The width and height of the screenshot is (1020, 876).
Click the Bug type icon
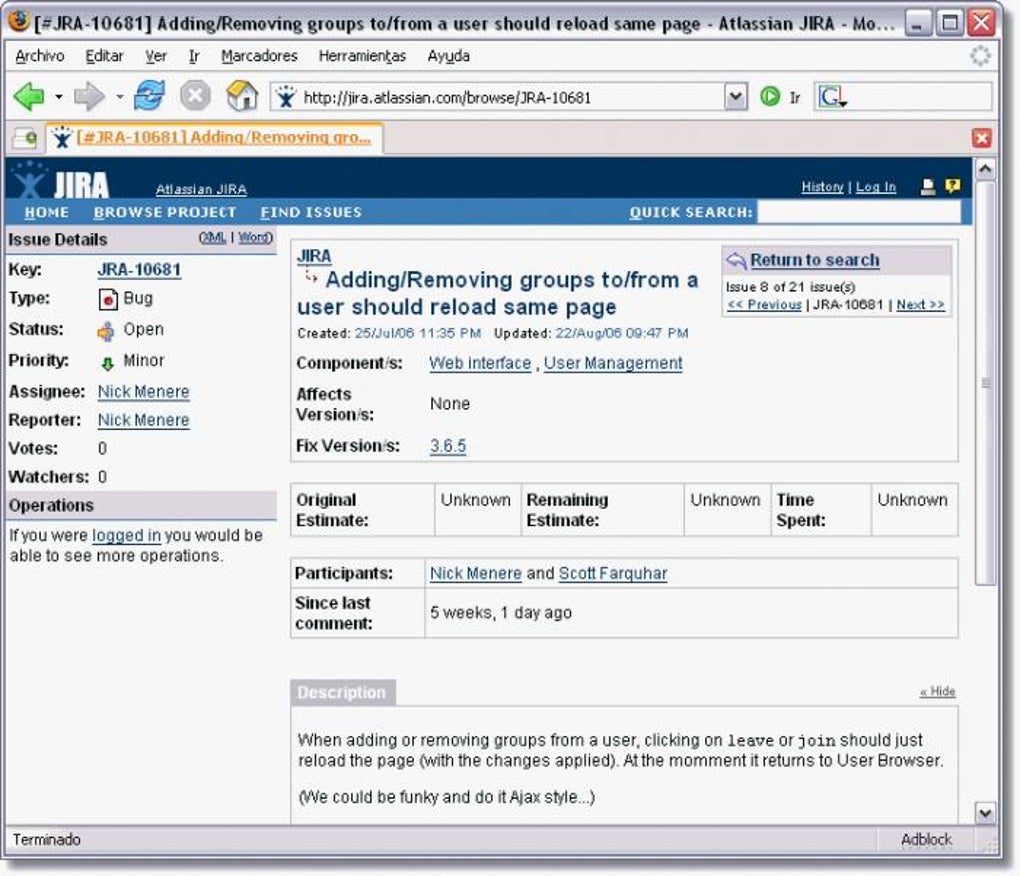click(108, 299)
